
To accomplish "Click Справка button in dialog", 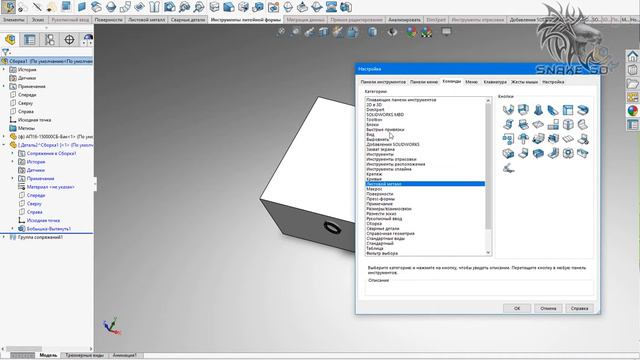I will [x=579, y=309].
